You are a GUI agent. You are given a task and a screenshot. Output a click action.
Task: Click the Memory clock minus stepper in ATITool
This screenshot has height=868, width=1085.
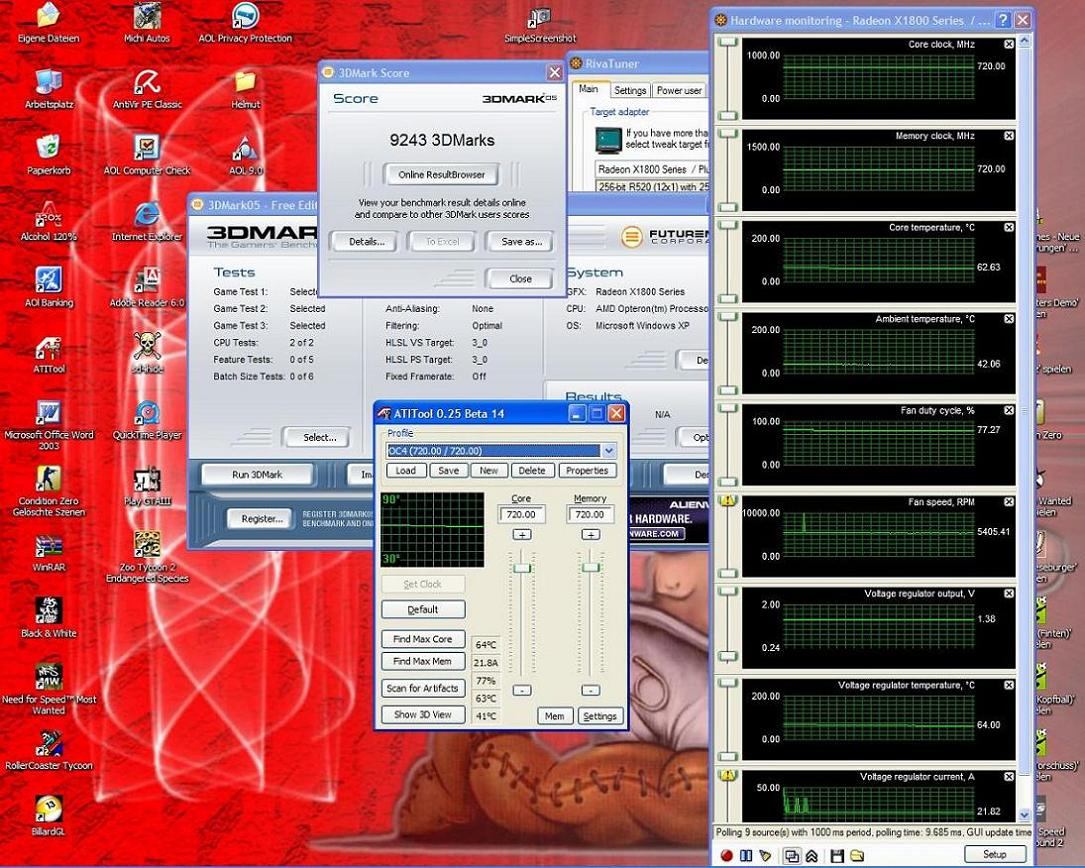(590, 690)
